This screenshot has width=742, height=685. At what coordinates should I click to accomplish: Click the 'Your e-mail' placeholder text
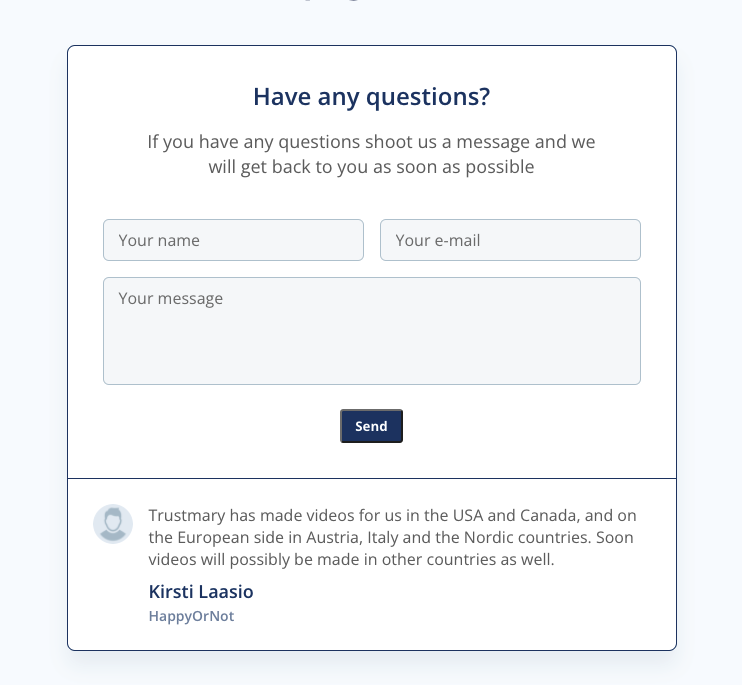(438, 240)
